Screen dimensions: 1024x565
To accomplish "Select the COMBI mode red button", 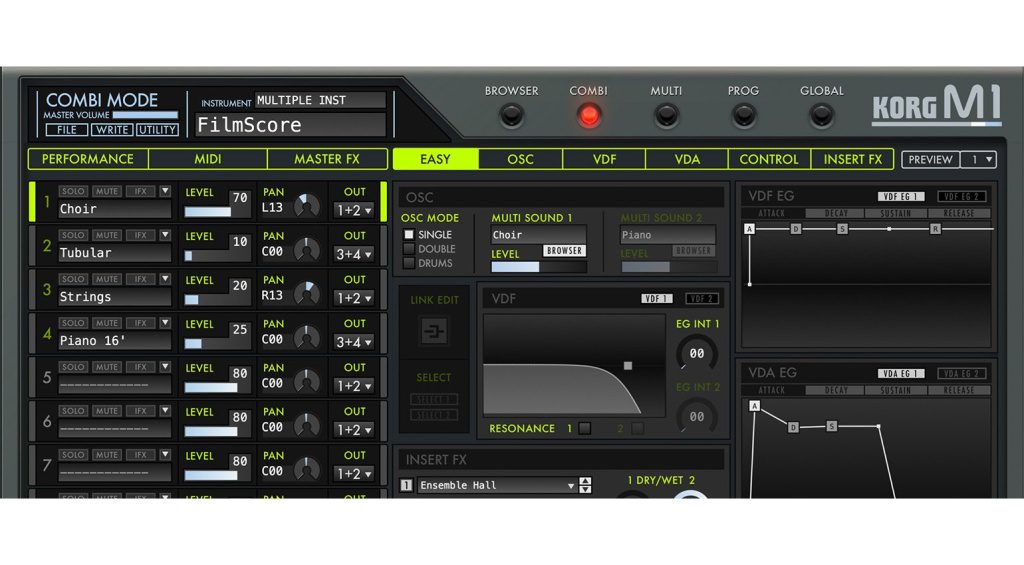I will click(x=588, y=116).
